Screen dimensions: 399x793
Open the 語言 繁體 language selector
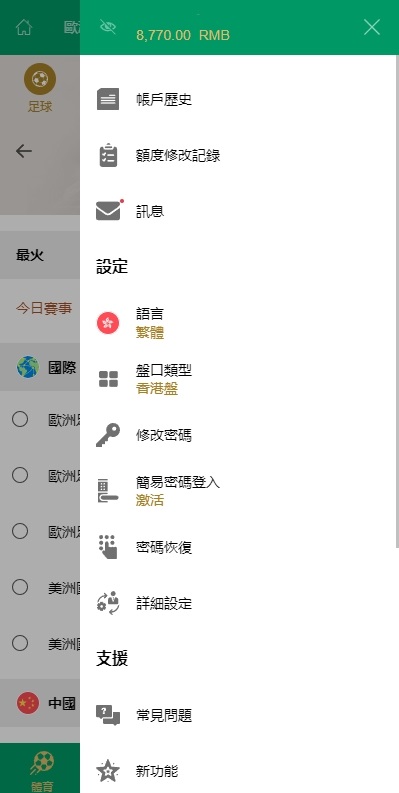point(239,323)
